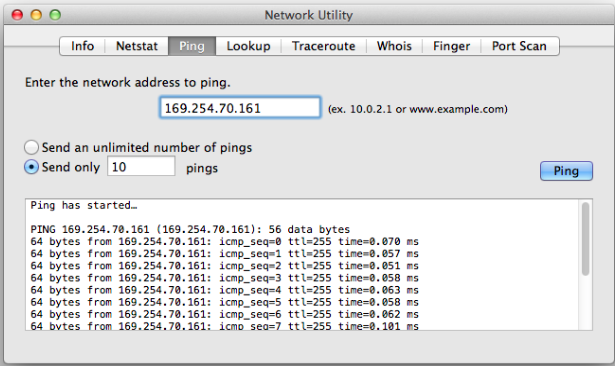
Task: Click the icmp_seq=5 result line
Action: 224,302
